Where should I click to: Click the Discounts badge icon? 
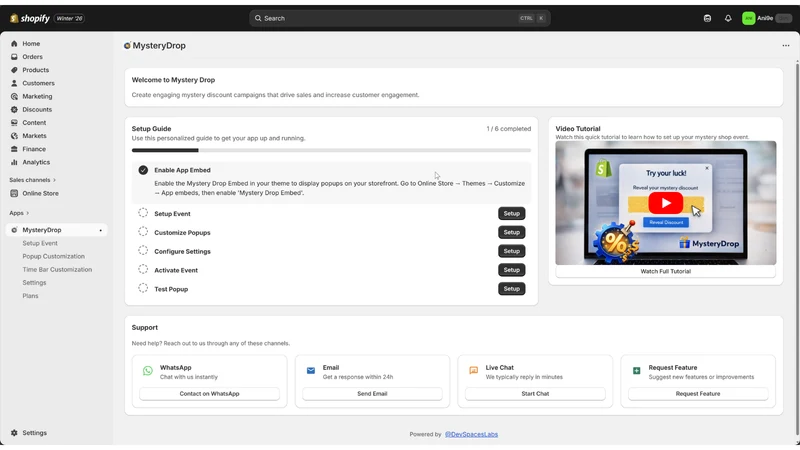pos(14,110)
